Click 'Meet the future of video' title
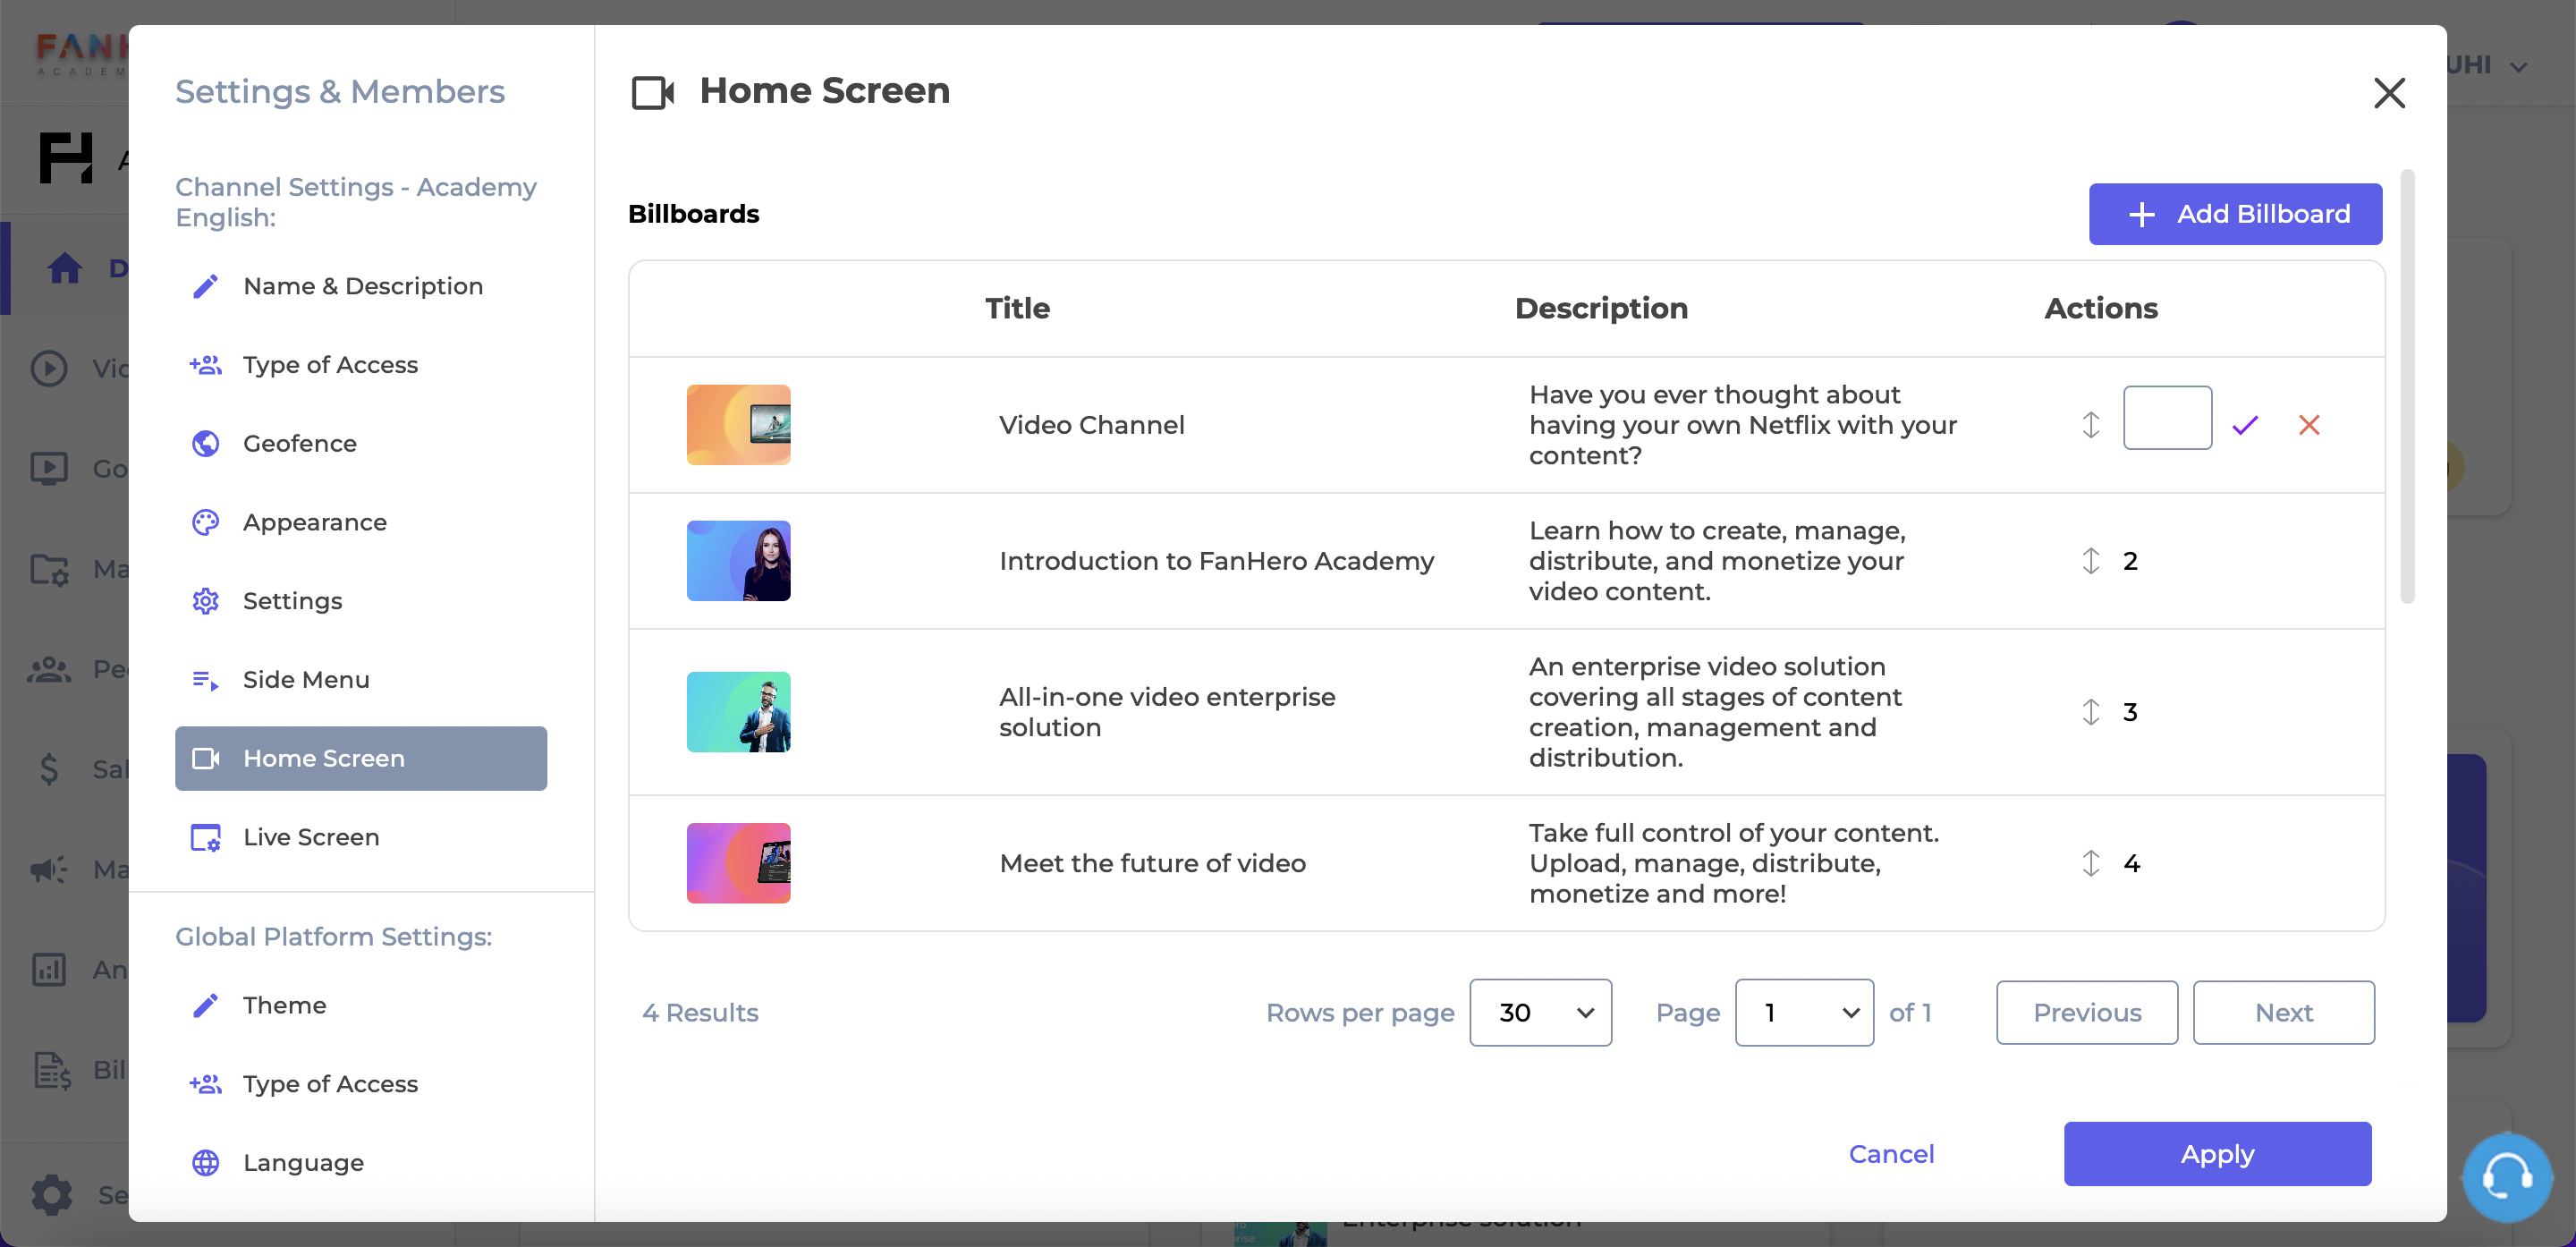 pos(1152,863)
